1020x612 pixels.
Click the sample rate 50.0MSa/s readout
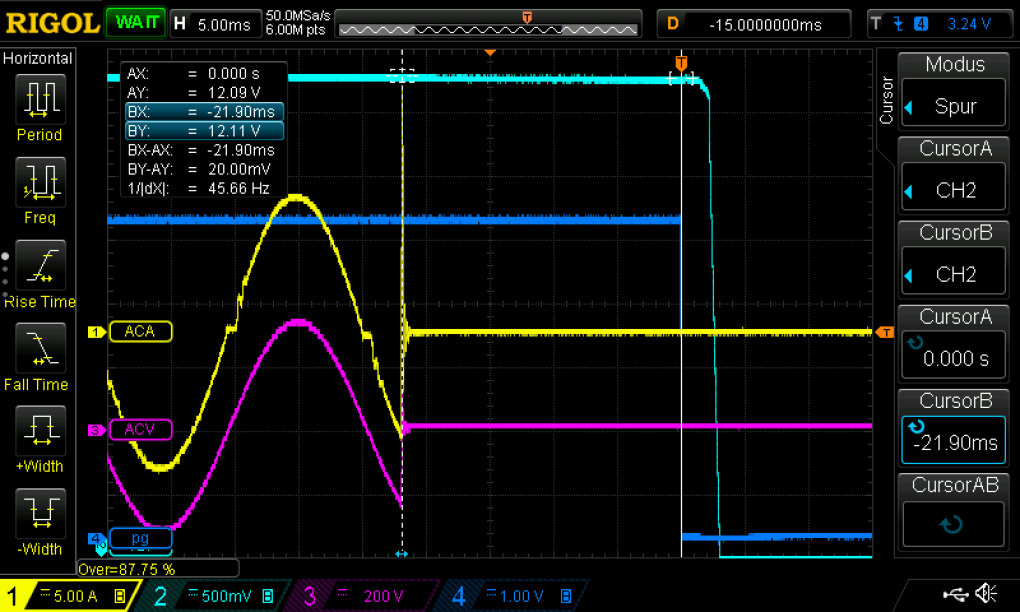298,15
